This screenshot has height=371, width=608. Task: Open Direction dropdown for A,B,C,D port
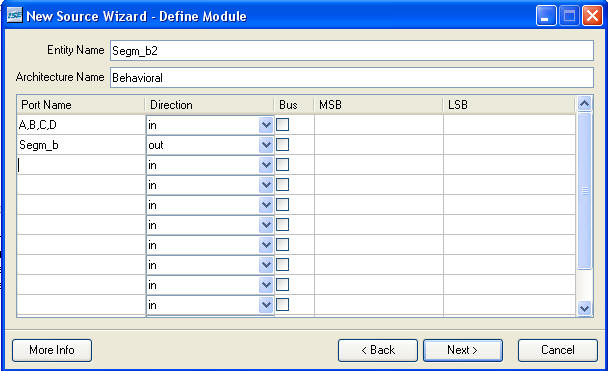(x=266, y=125)
